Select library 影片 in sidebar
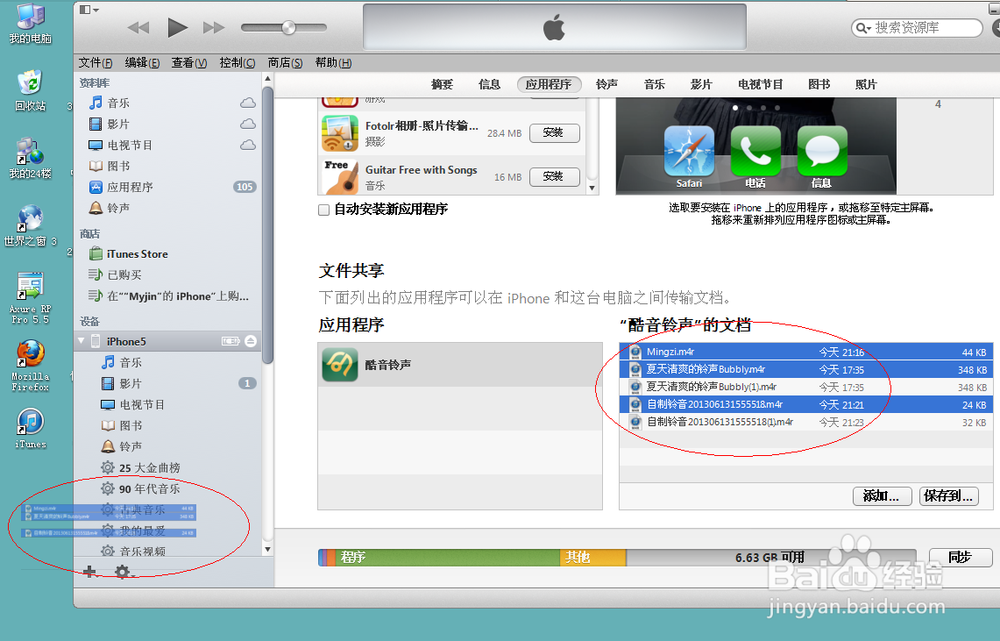1000x641 pixels. (168, 124)
